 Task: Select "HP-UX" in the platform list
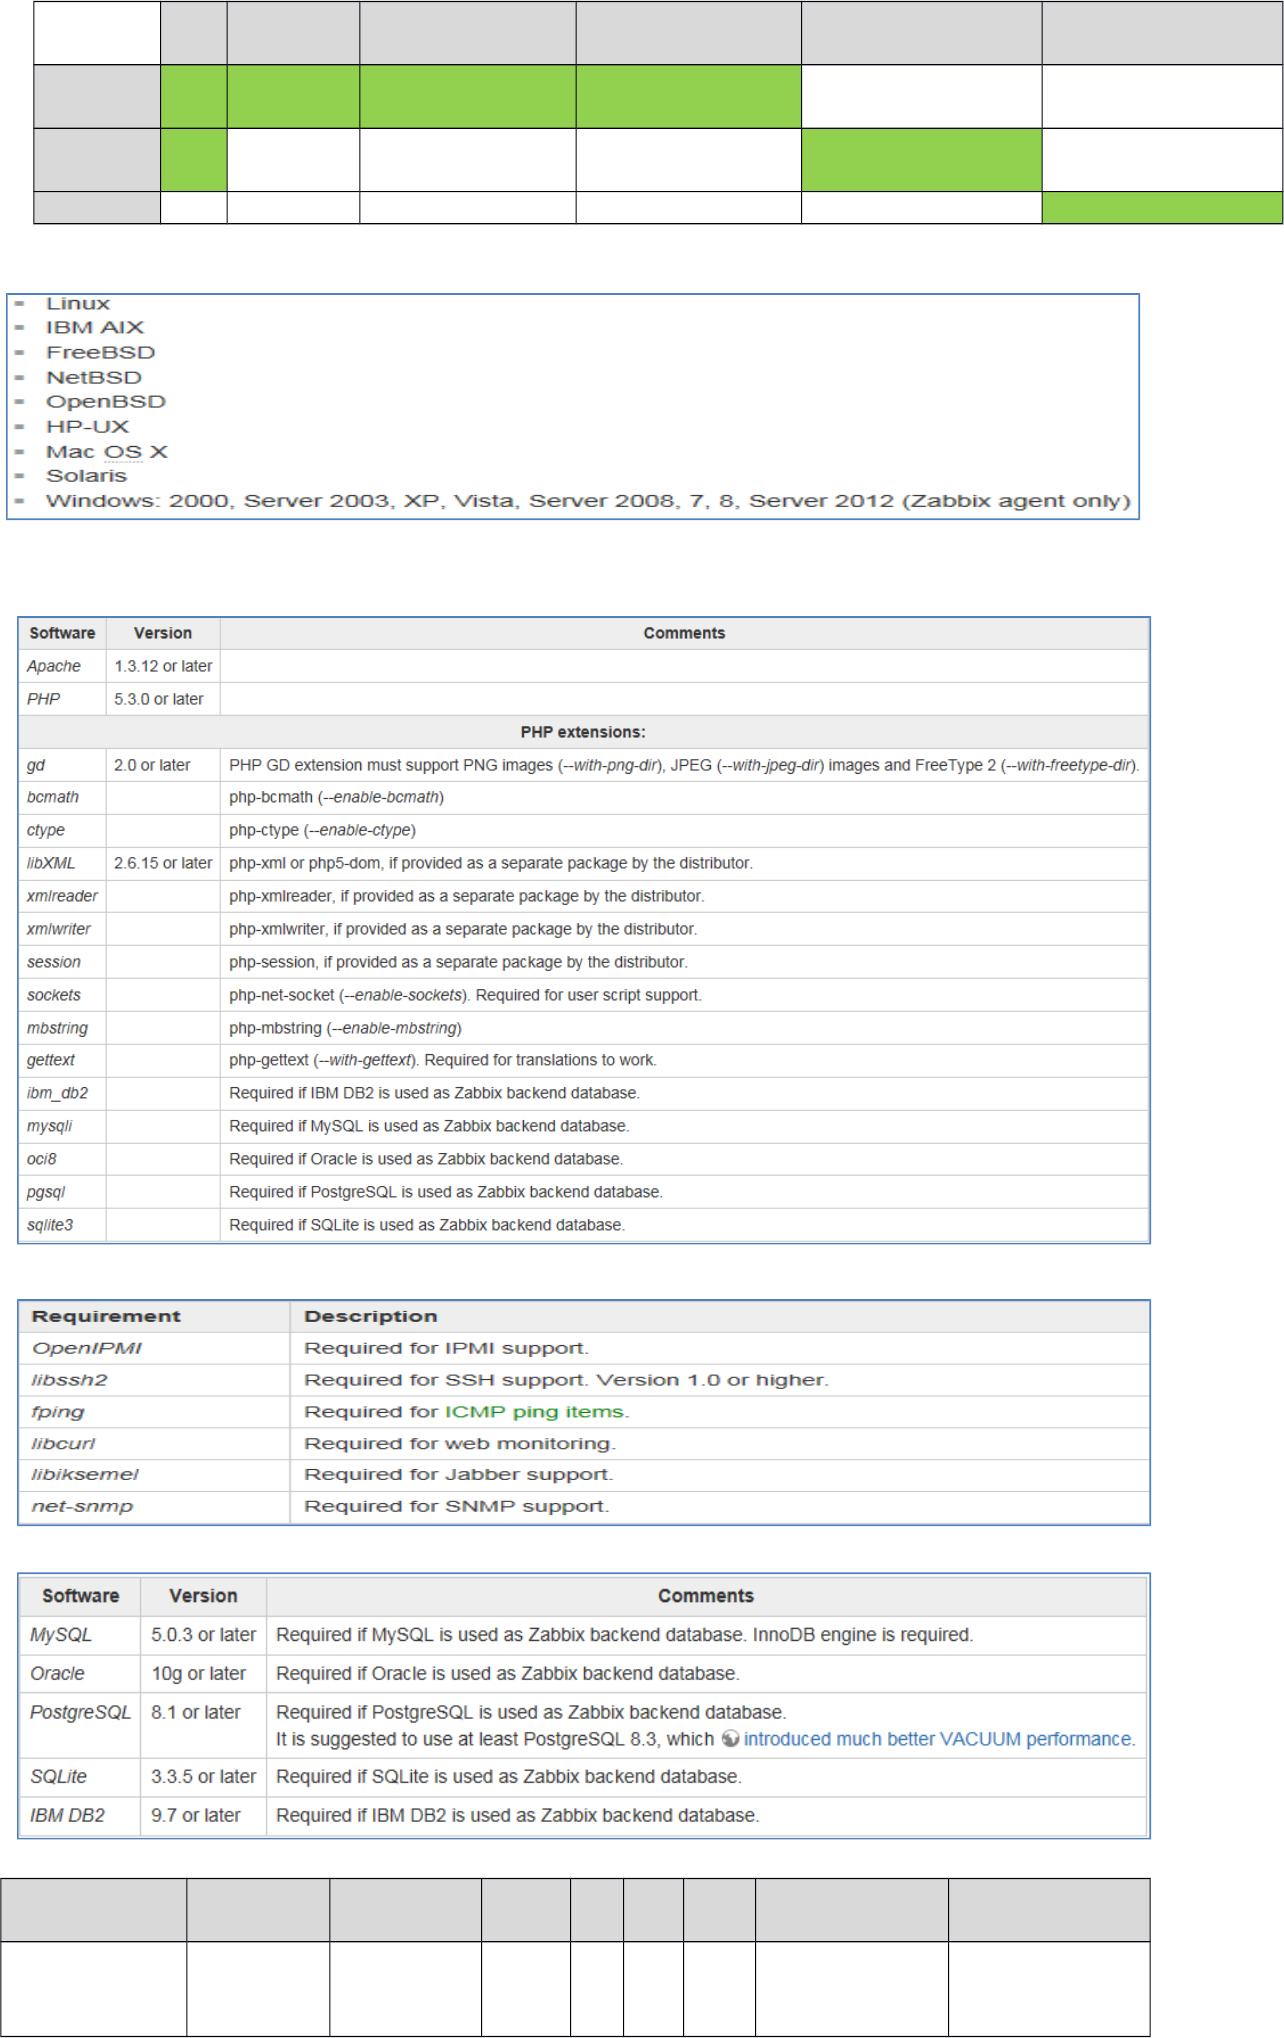87,426
